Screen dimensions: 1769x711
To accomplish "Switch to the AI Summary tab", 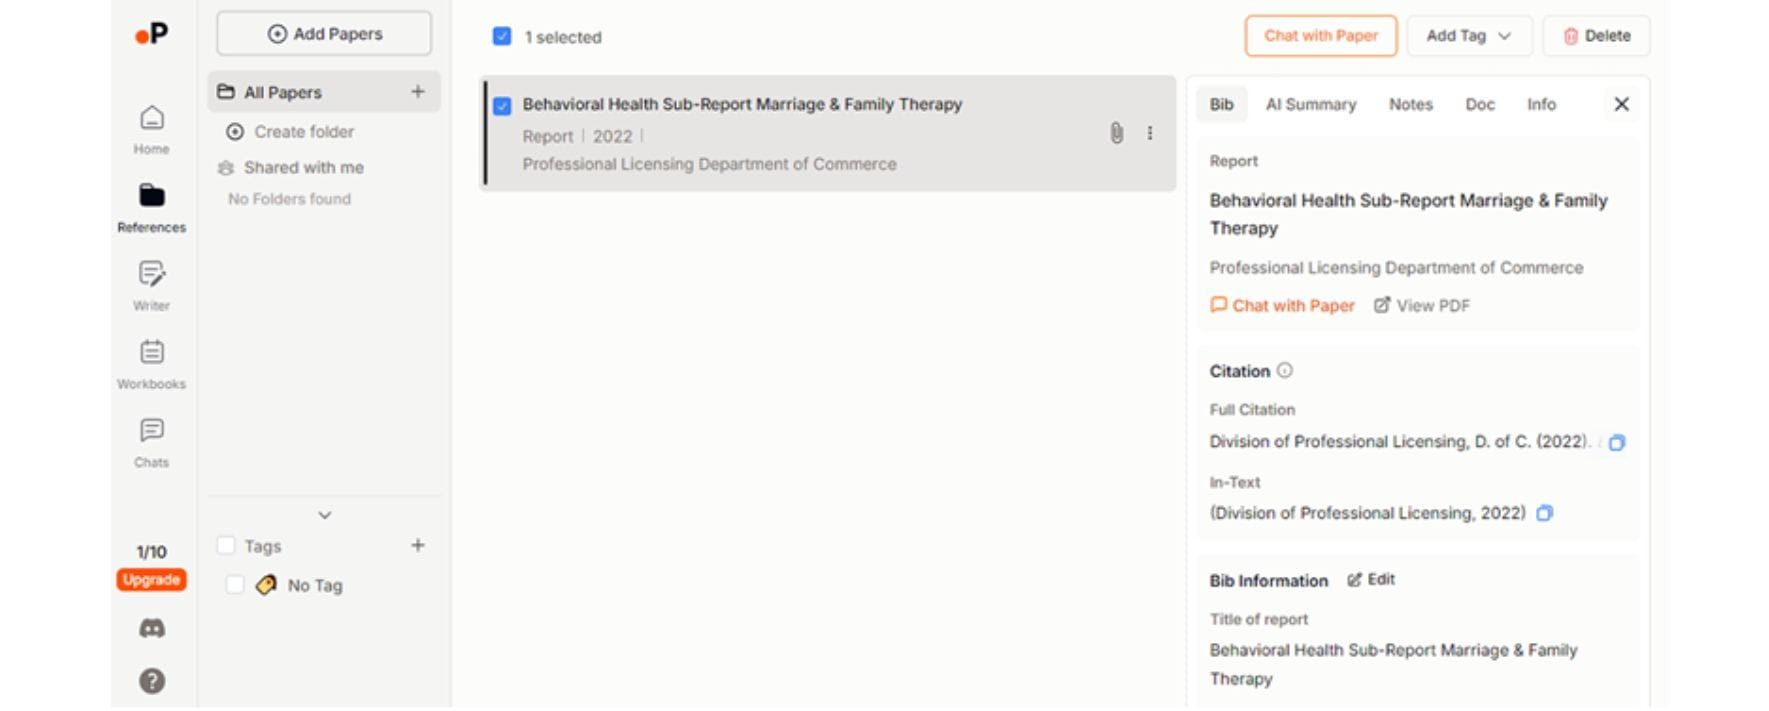I will (1311, 104).
